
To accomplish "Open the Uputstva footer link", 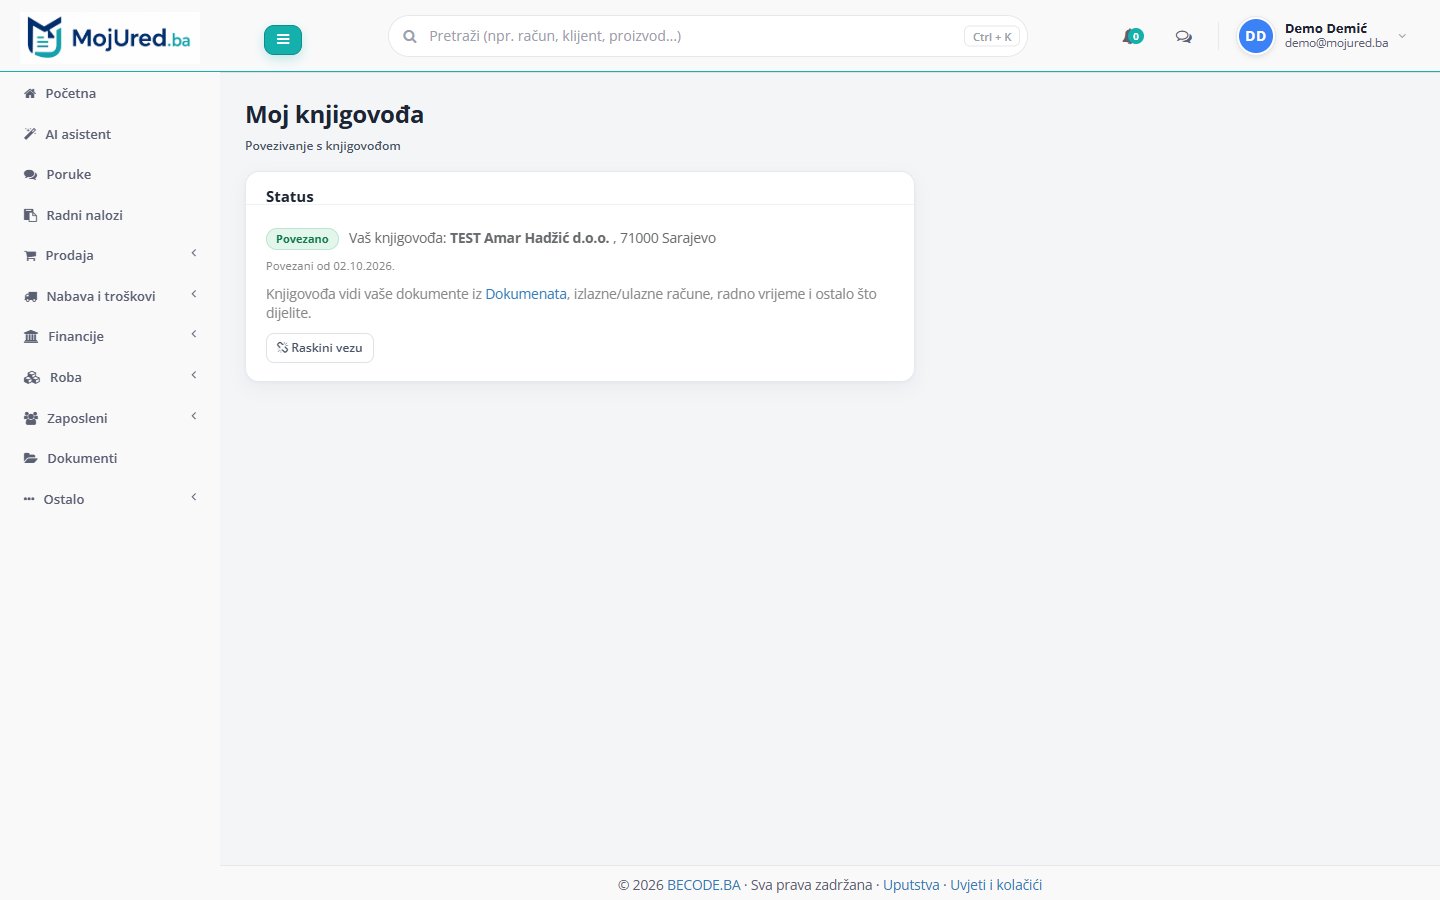I will click(911, 885).
